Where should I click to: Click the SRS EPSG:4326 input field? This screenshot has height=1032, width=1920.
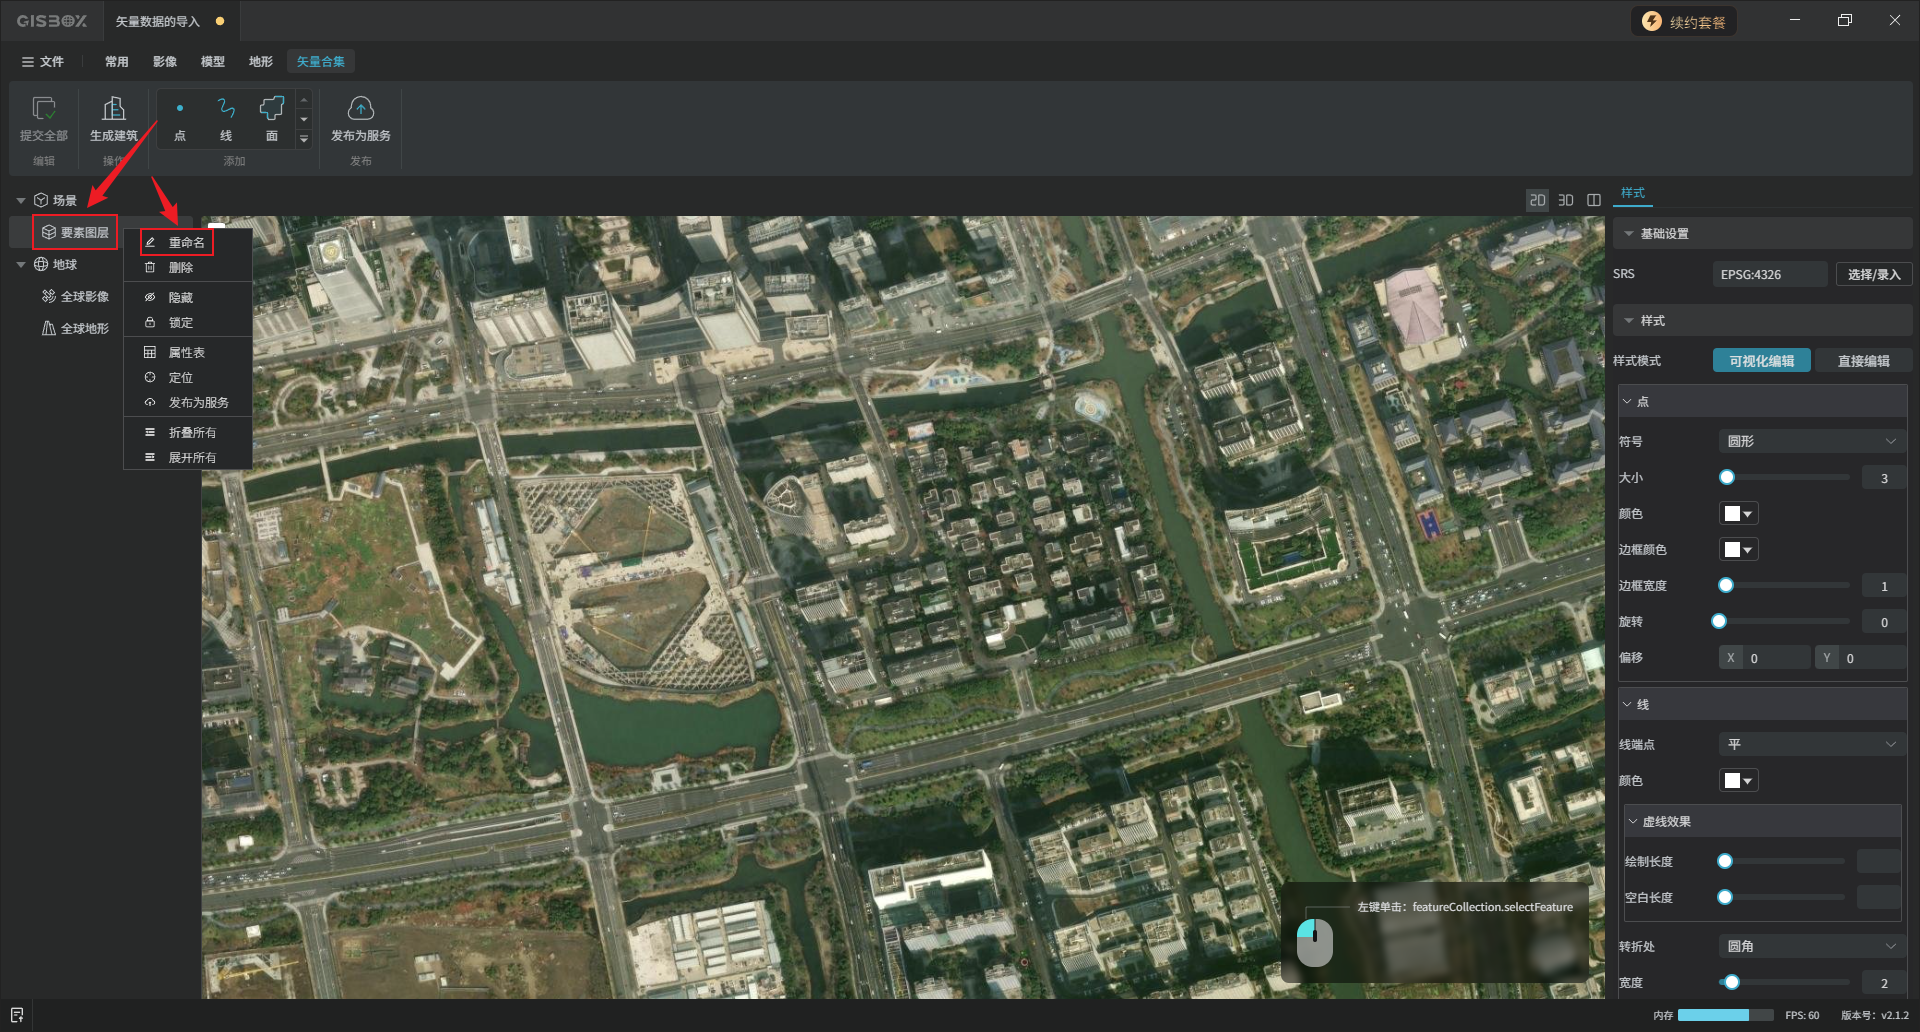pyautogui.click(x=1769, y=274)
